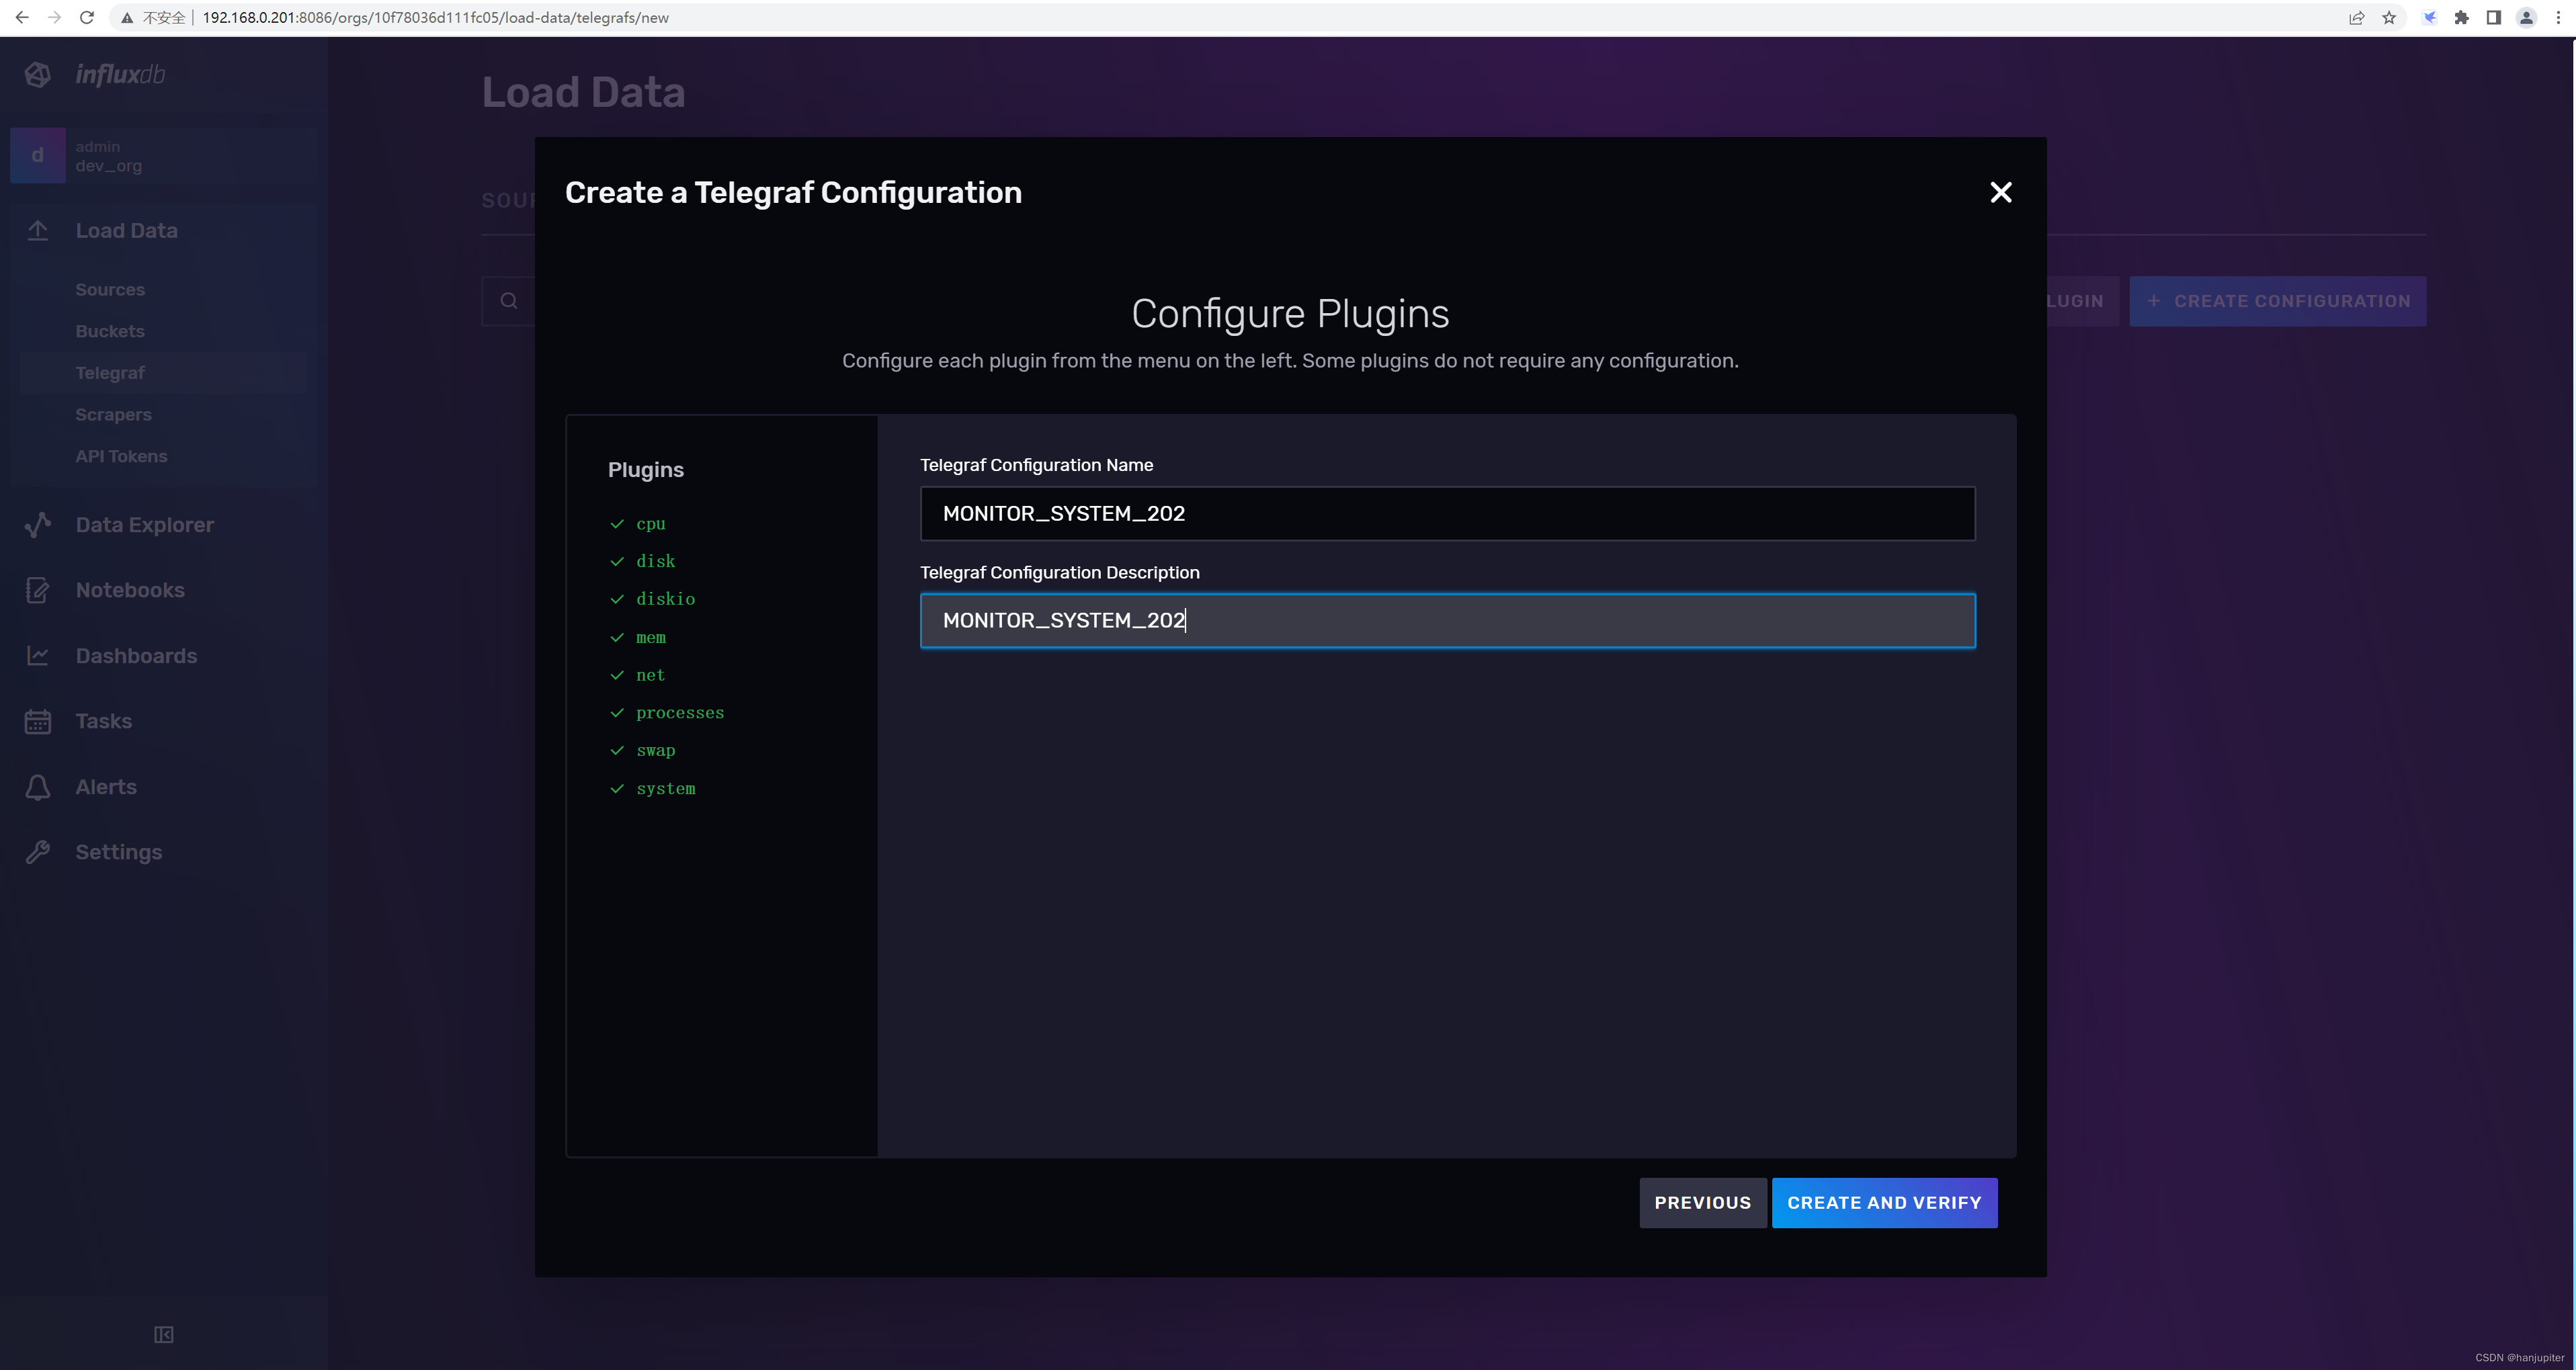This screenshot has height=1370, width=2576.
Task: Share this page icon
Action: [2357, 17]
